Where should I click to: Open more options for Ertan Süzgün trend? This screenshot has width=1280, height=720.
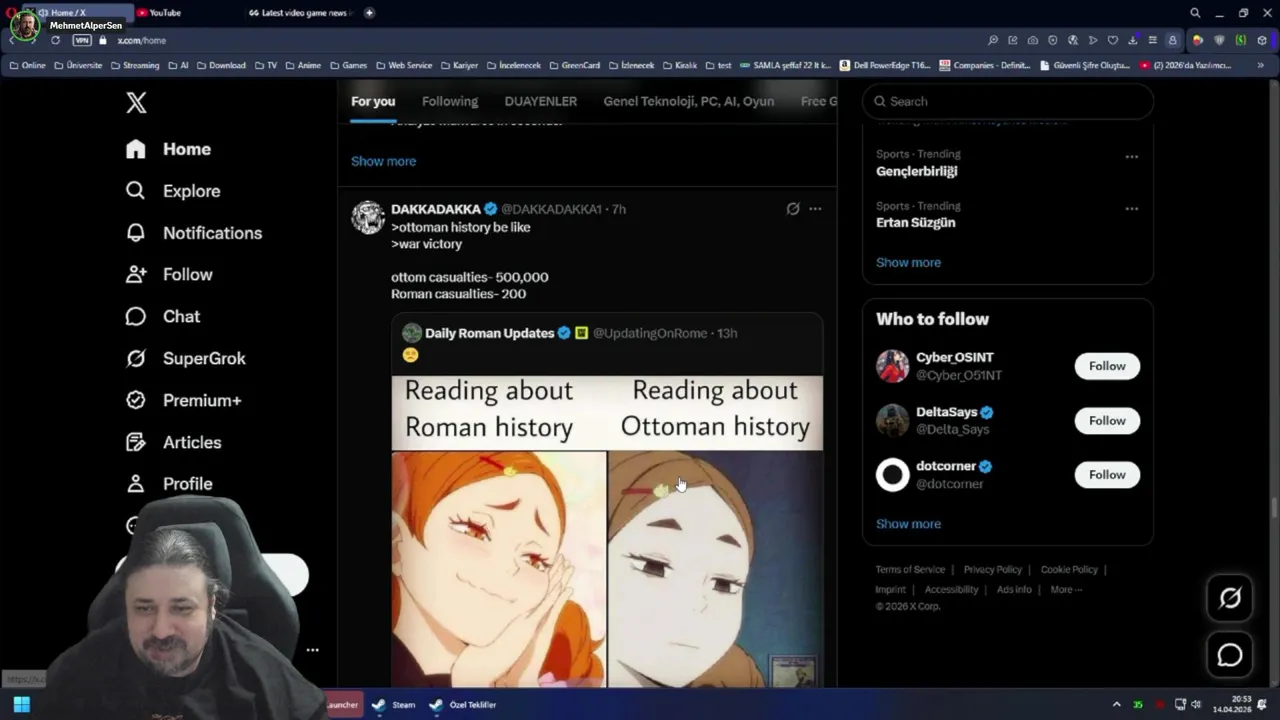1132,209
